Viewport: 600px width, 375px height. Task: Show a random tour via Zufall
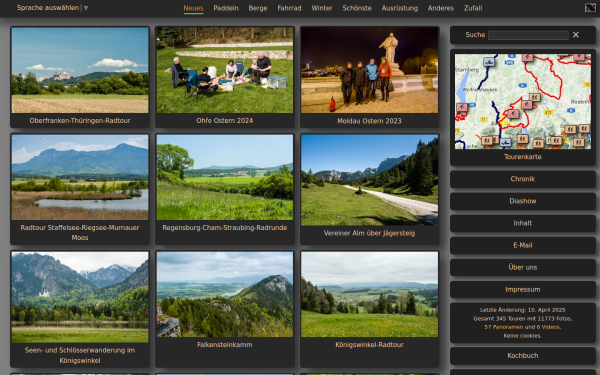[x=473, y=8]
